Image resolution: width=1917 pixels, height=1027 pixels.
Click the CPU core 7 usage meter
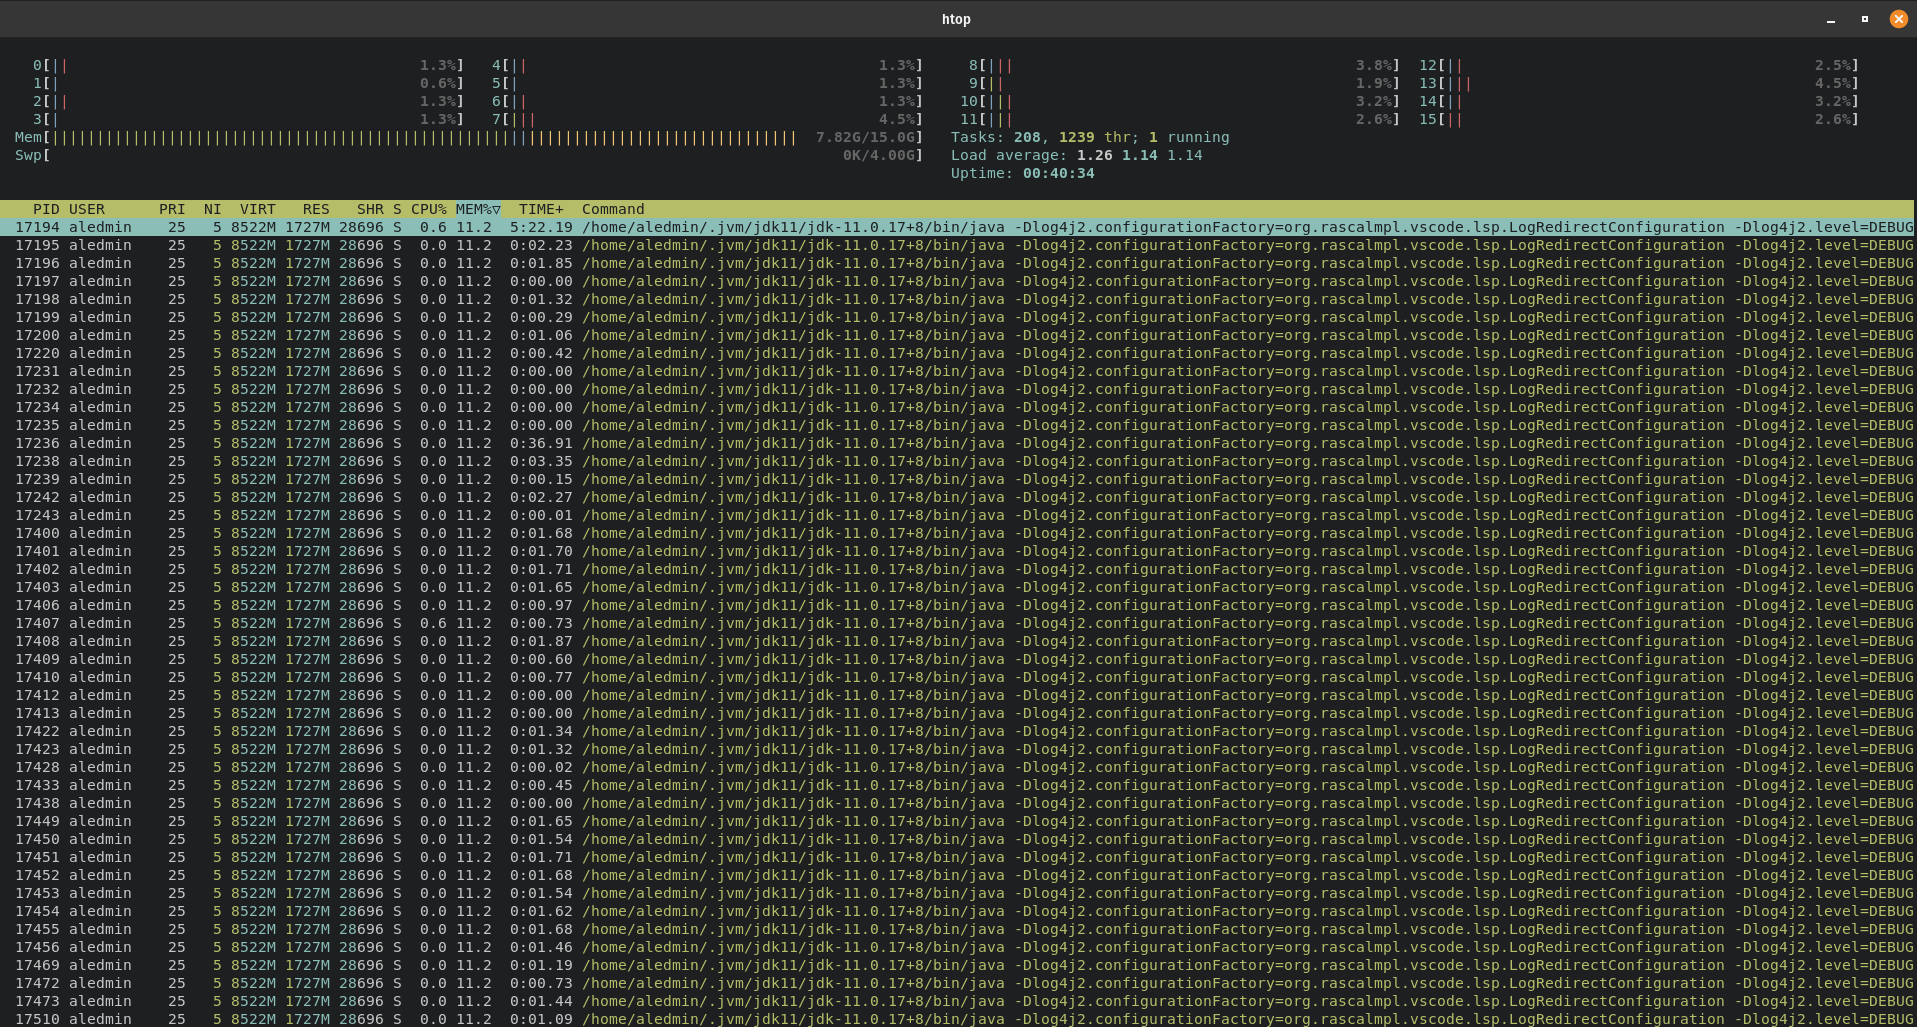[700, 119]
